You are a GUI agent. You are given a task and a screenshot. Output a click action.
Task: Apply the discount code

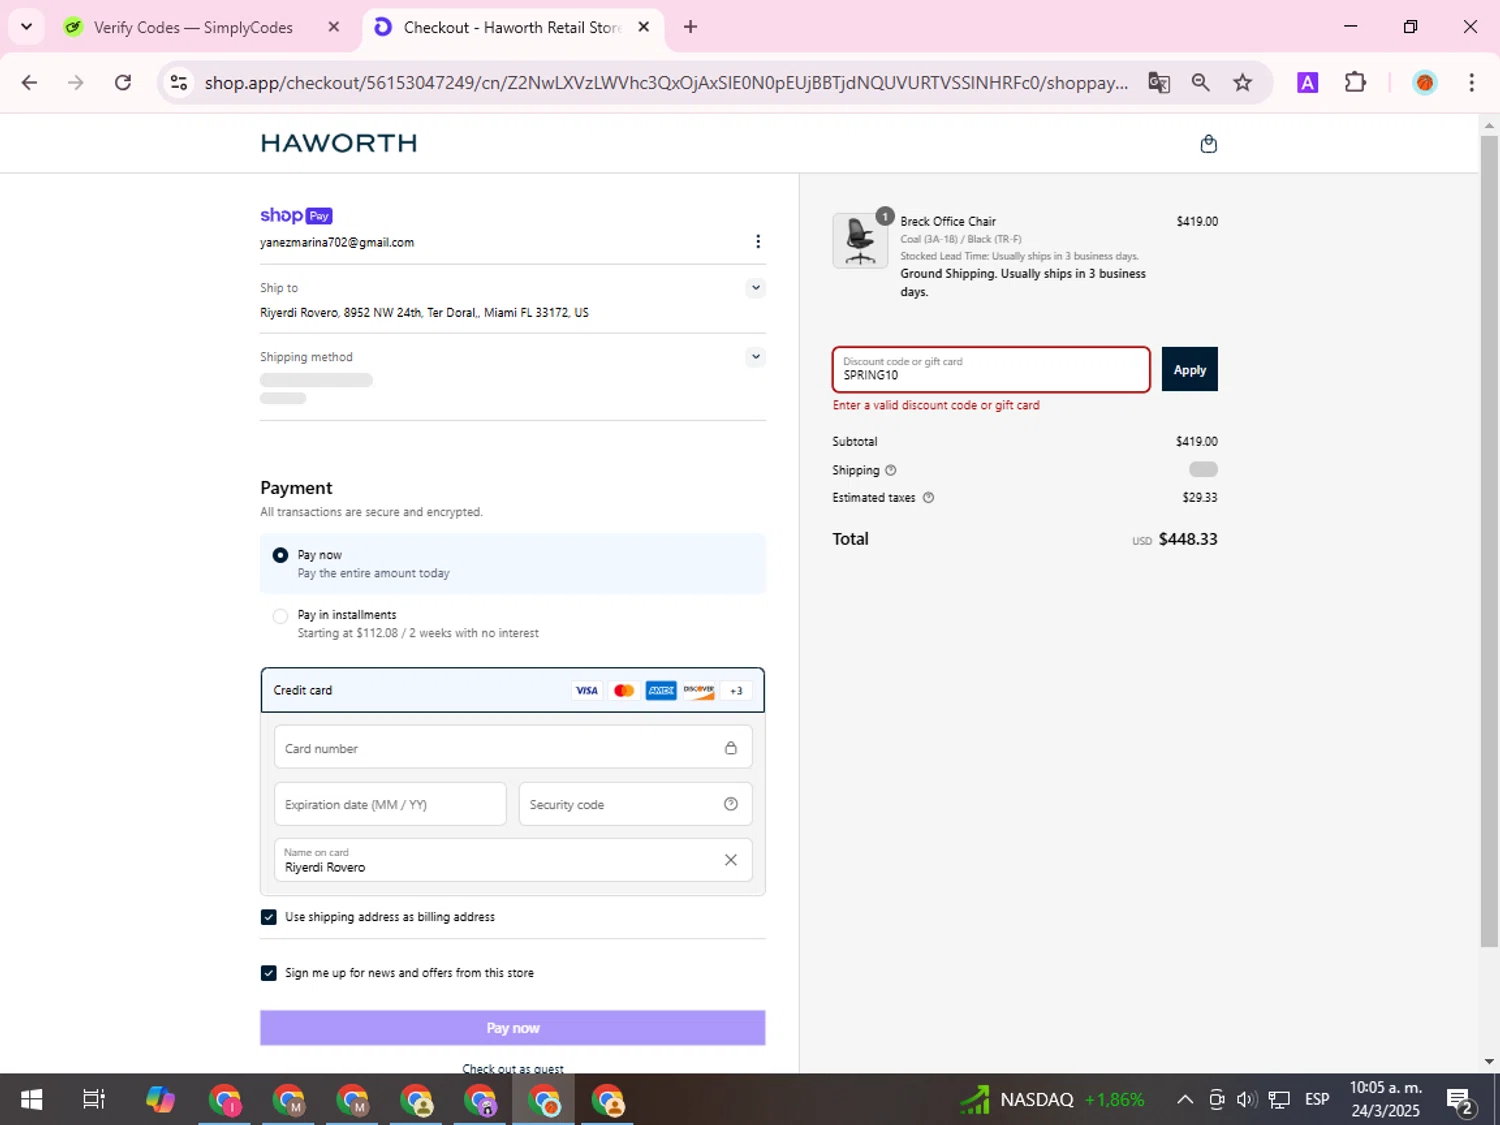[x=1189, y=369]
